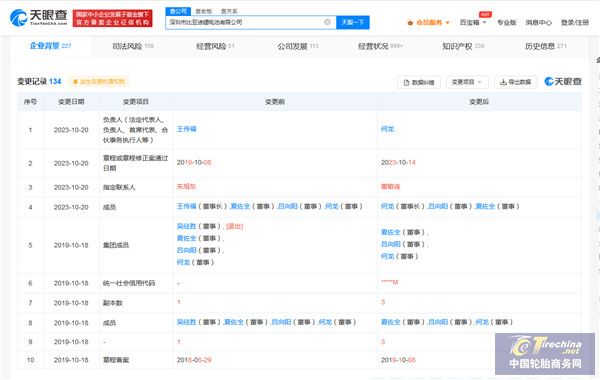Select the 查关系 search type tab
Viewport: 600px width, 380px height.
point(229,11)
